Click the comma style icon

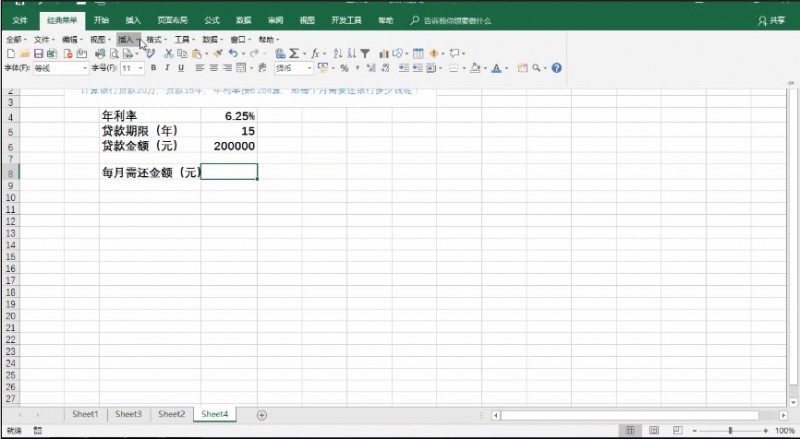357,67
